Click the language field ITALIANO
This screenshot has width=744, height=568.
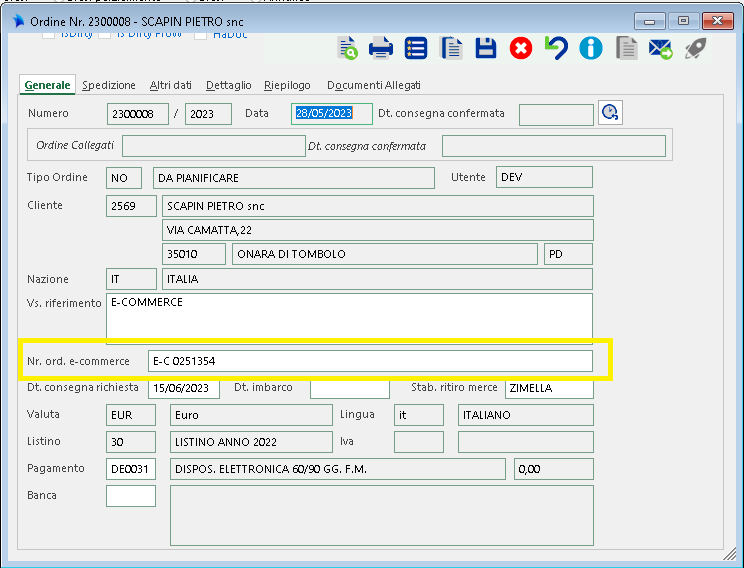[526, 415]
